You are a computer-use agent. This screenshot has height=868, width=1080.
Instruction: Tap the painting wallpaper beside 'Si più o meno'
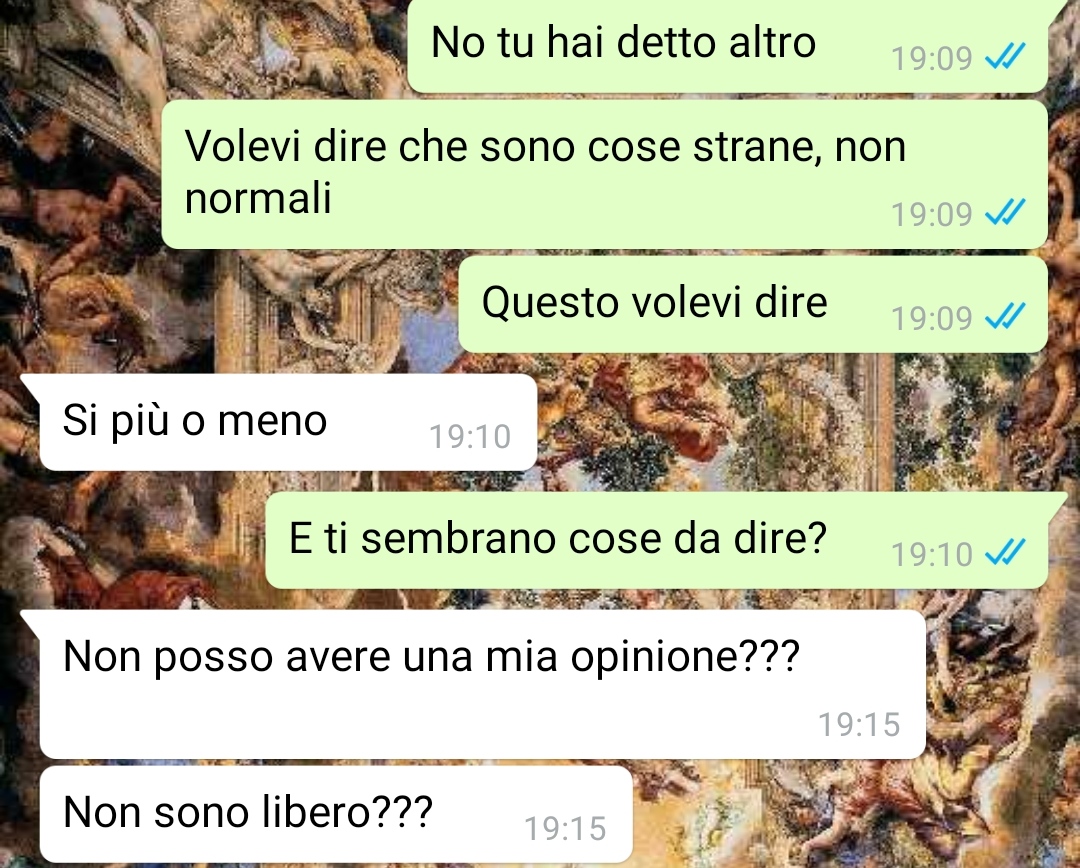tap(792, 424)
